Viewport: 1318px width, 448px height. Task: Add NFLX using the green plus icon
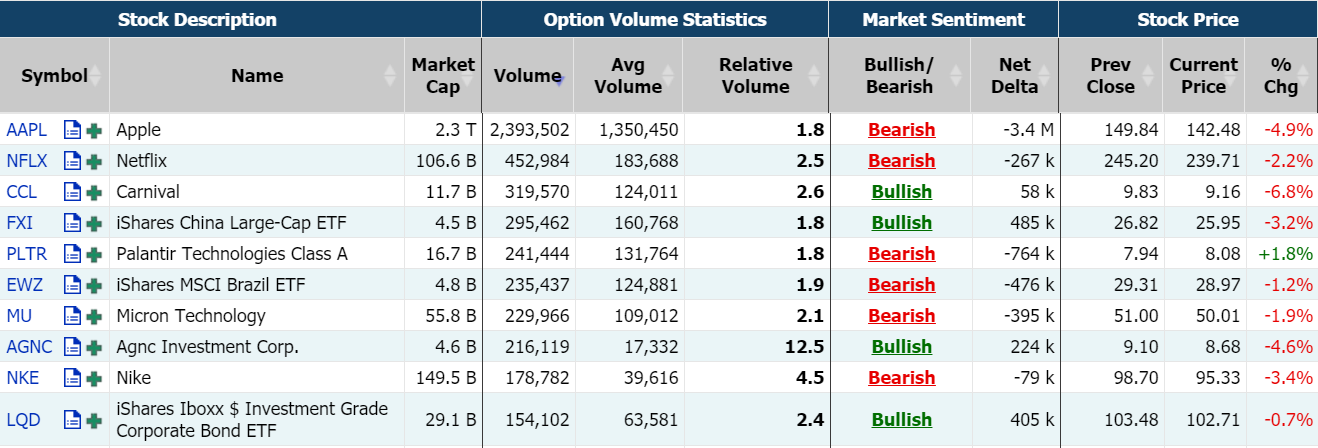point(94,161)
